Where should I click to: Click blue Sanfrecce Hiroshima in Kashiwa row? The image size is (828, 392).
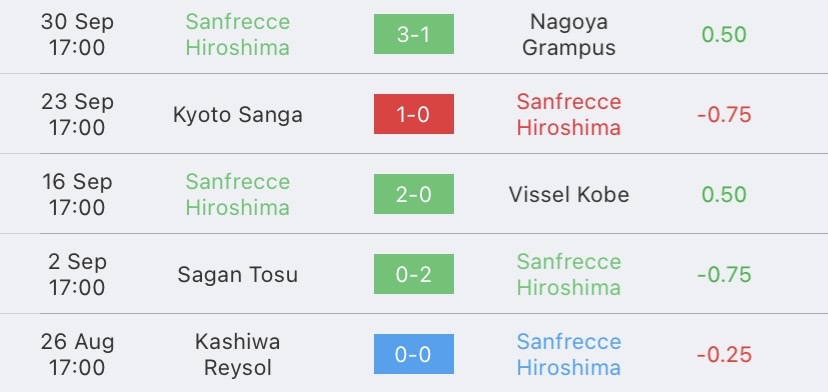coord(569,354)
